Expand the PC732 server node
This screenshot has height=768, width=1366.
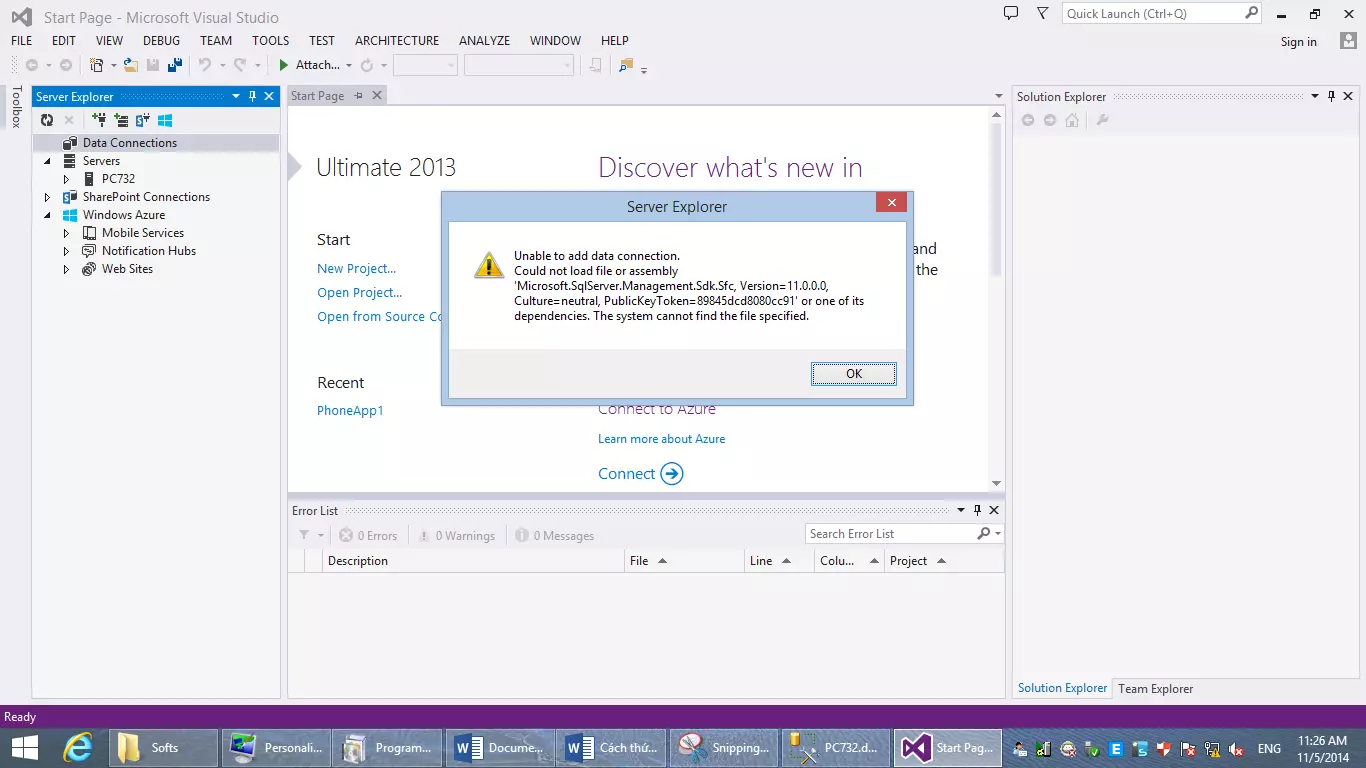66,179
